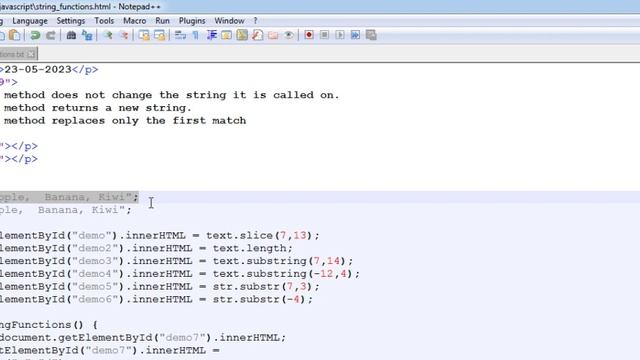
Task: Toggle synchronize vertical scrolling icon
Action: (144, 36)
